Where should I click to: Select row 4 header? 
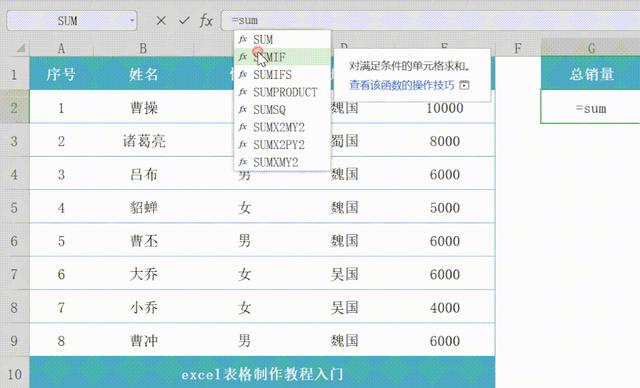14,174
